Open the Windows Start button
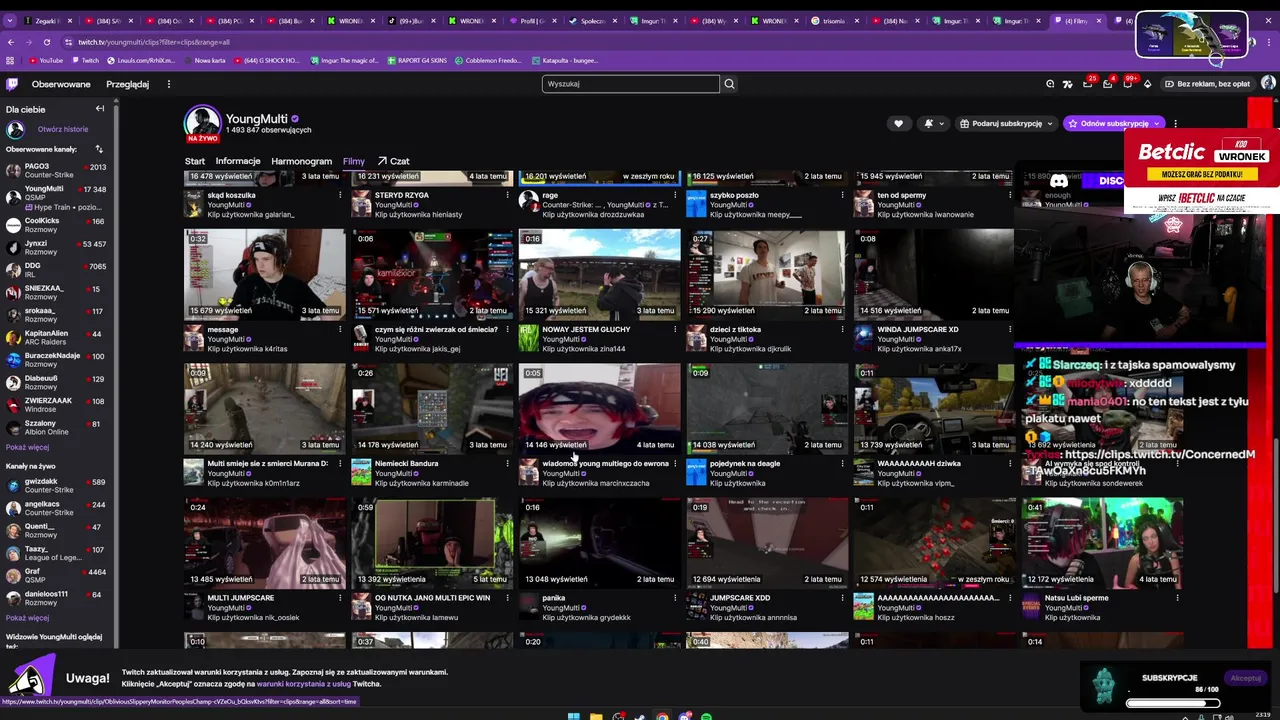 (573, 716)
